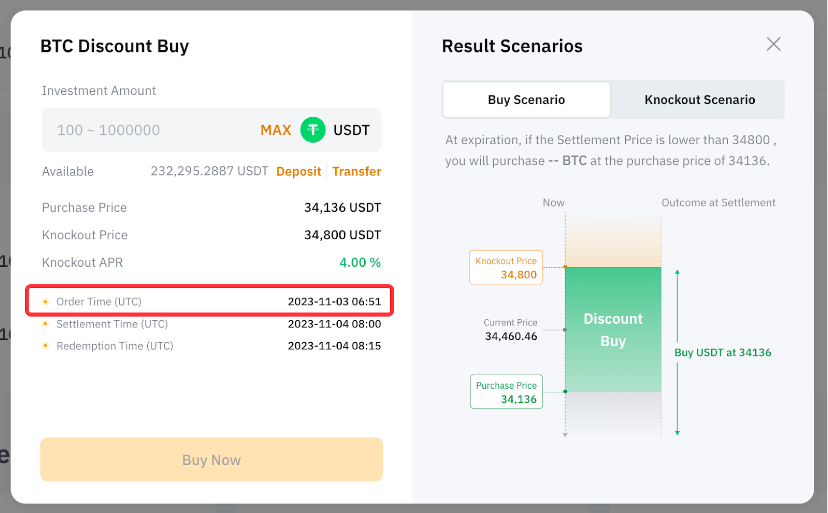Click the Order Time 2023-11-03 06:51 value

pyautogui.click(x=334, y=301)
